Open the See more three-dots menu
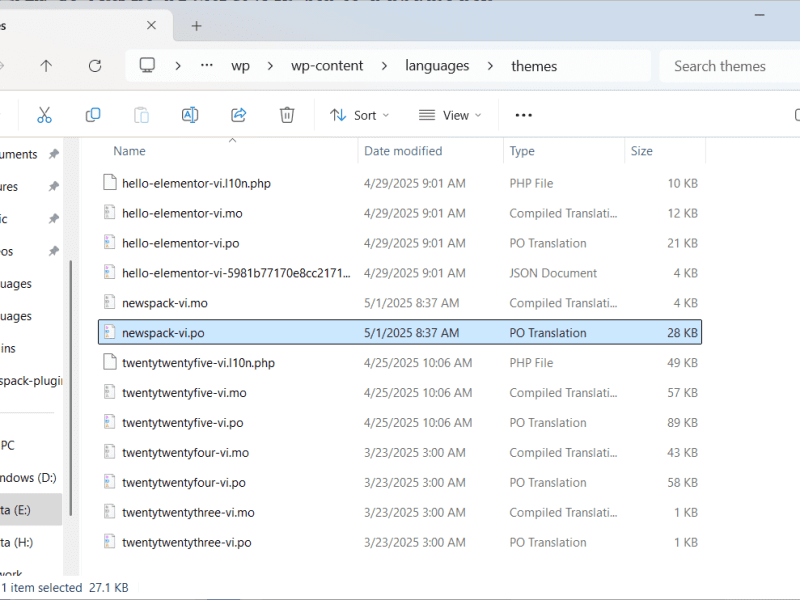Viewport: 800px width, 600px height. pos(523,115)
